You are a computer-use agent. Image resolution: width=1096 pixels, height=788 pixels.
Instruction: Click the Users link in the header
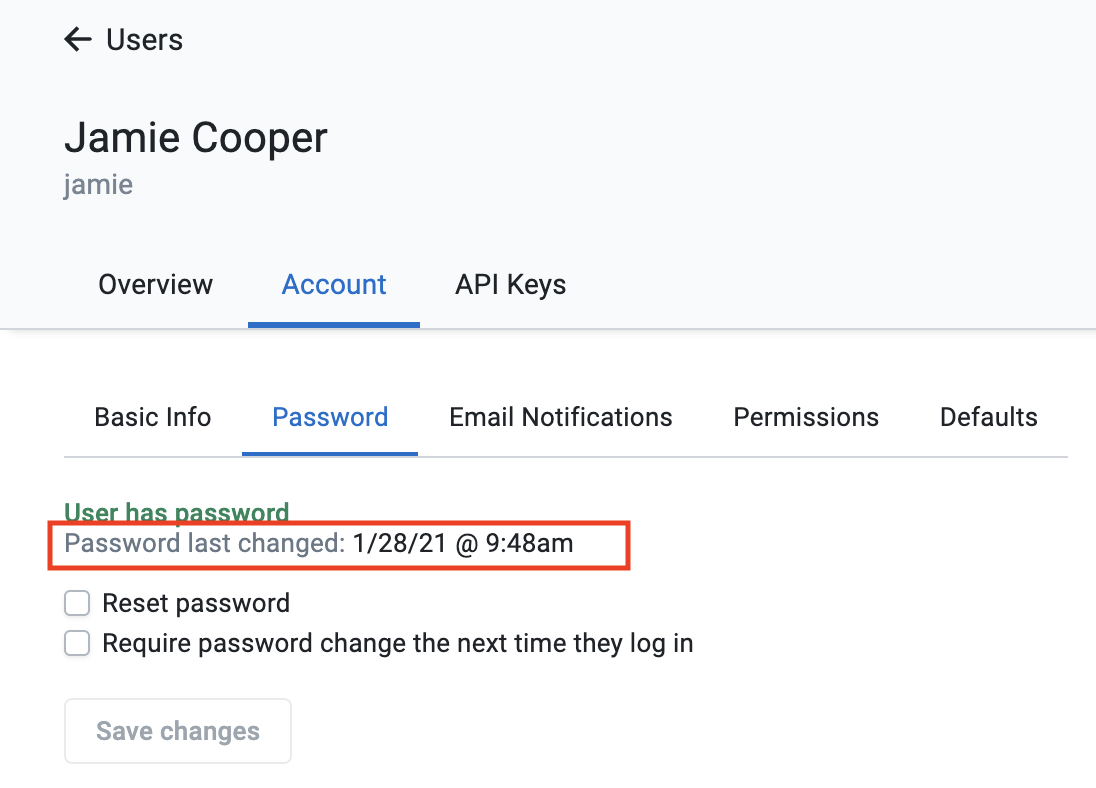click(144, 39)
